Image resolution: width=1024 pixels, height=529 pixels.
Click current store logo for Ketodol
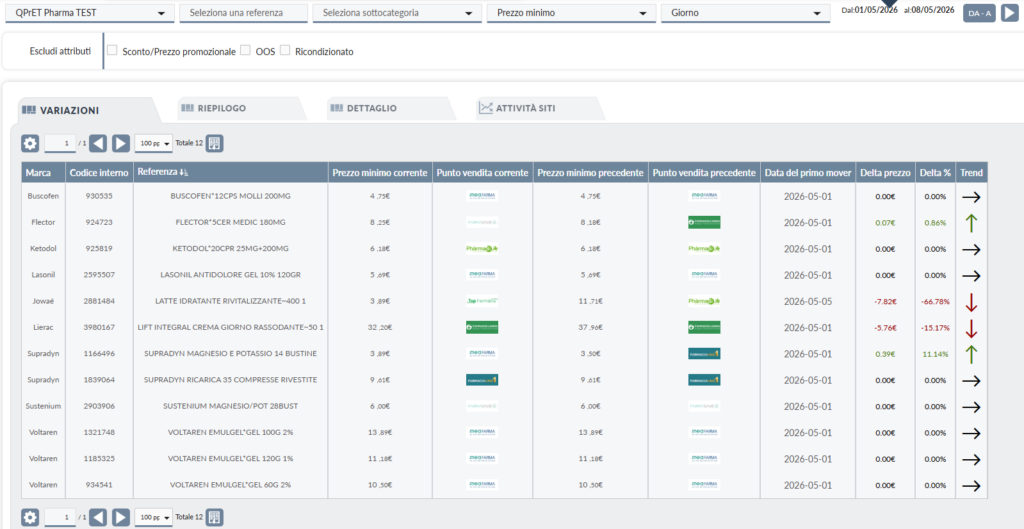pyautogui.click(x=482, y=249)
